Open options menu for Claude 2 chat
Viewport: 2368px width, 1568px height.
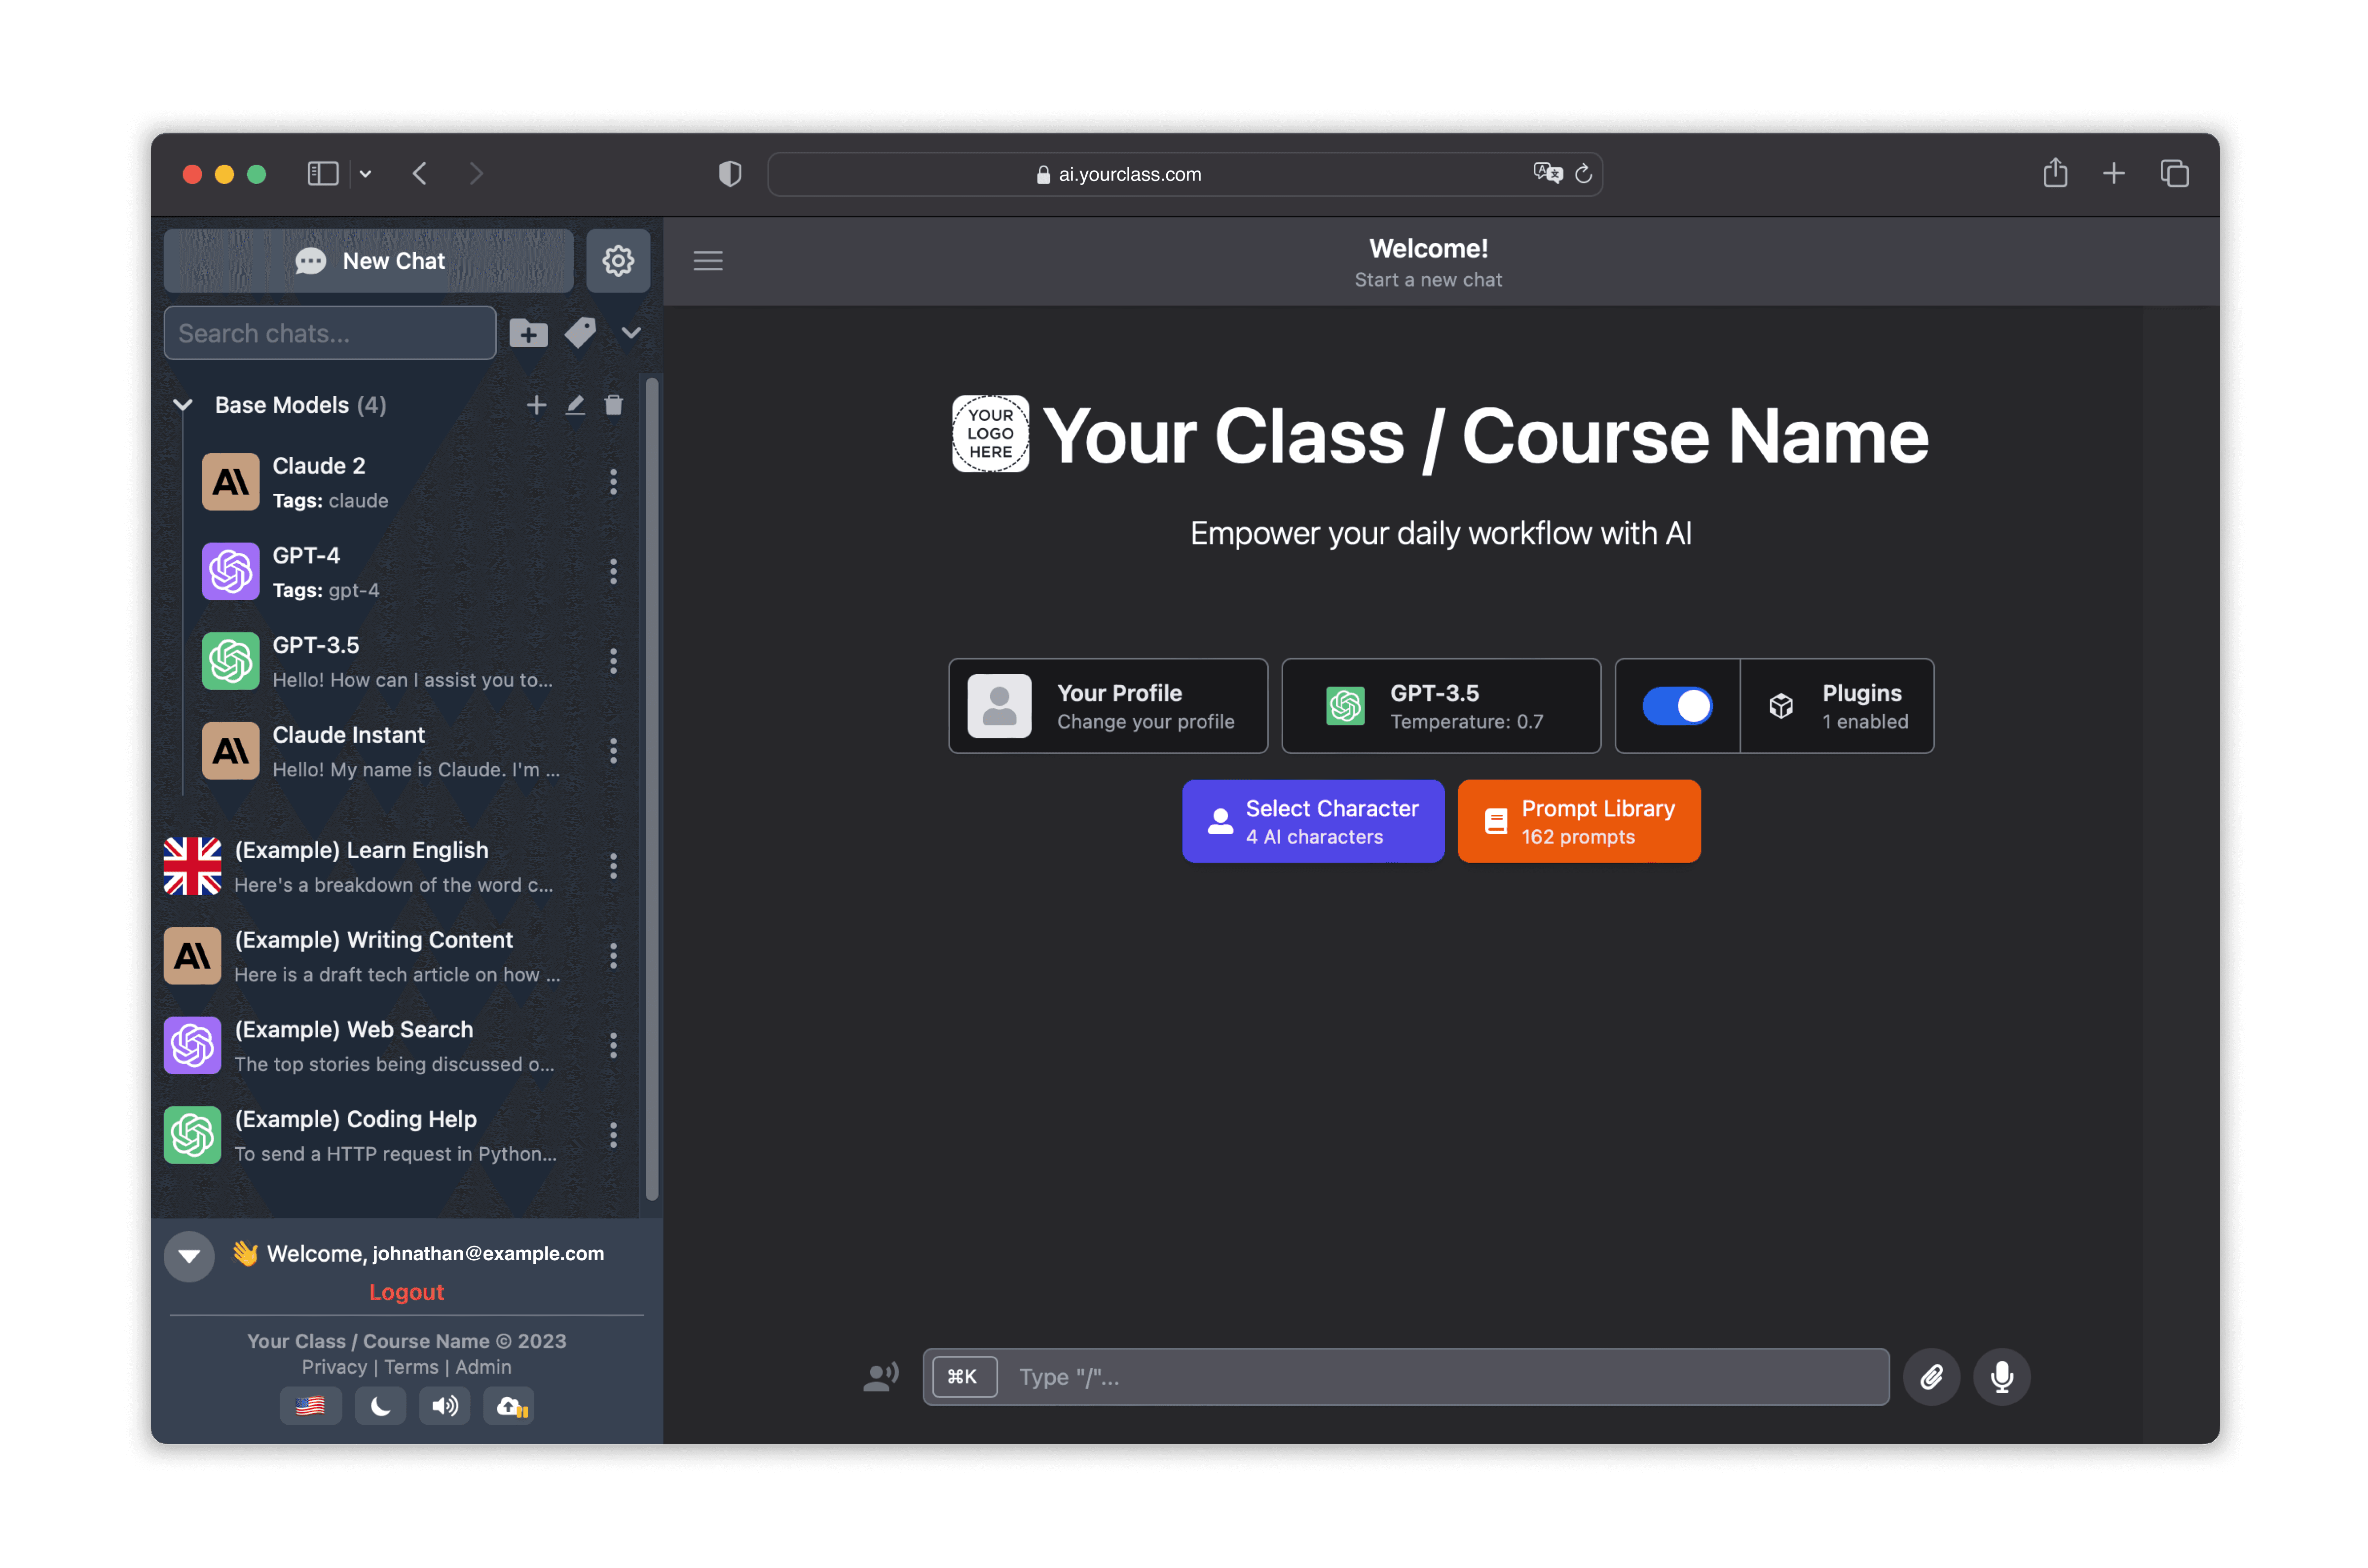pyautogui.click(x=613, y=482)
